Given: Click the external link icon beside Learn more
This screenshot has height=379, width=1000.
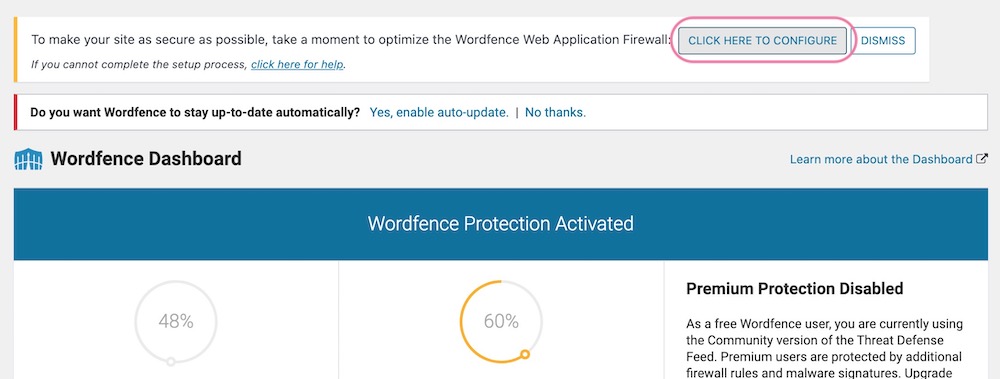Looking at the screenshot, I should [x=982, y=159].
